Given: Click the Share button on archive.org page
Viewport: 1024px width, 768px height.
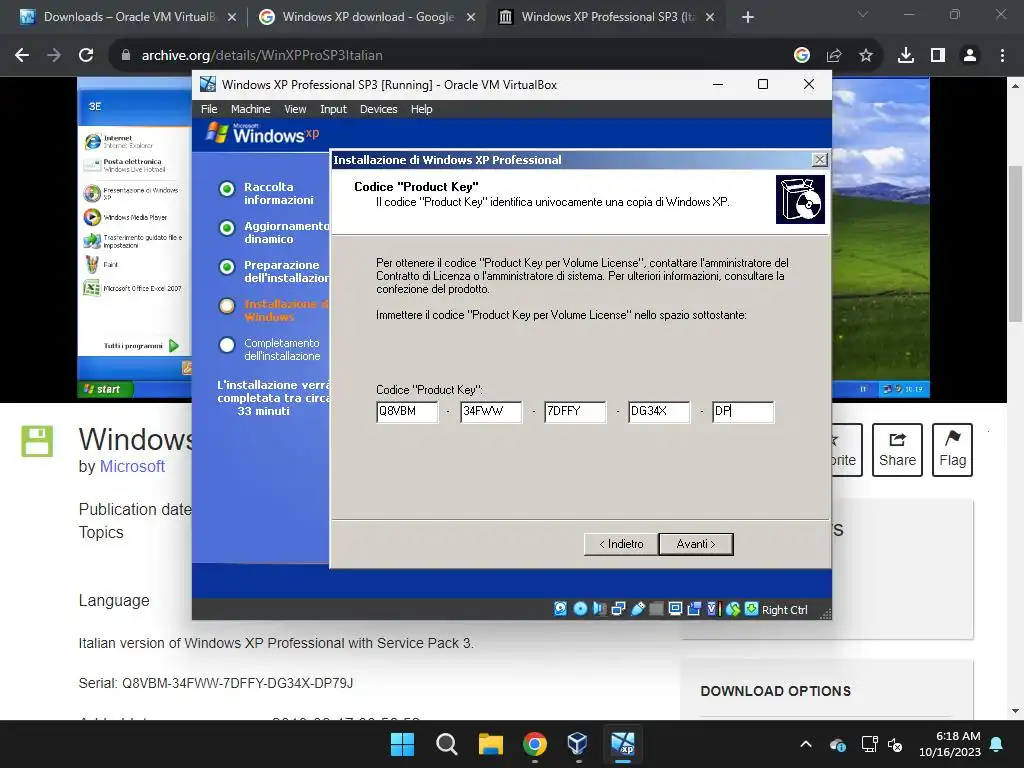Looking at the screenshot, I should point(897,450).
